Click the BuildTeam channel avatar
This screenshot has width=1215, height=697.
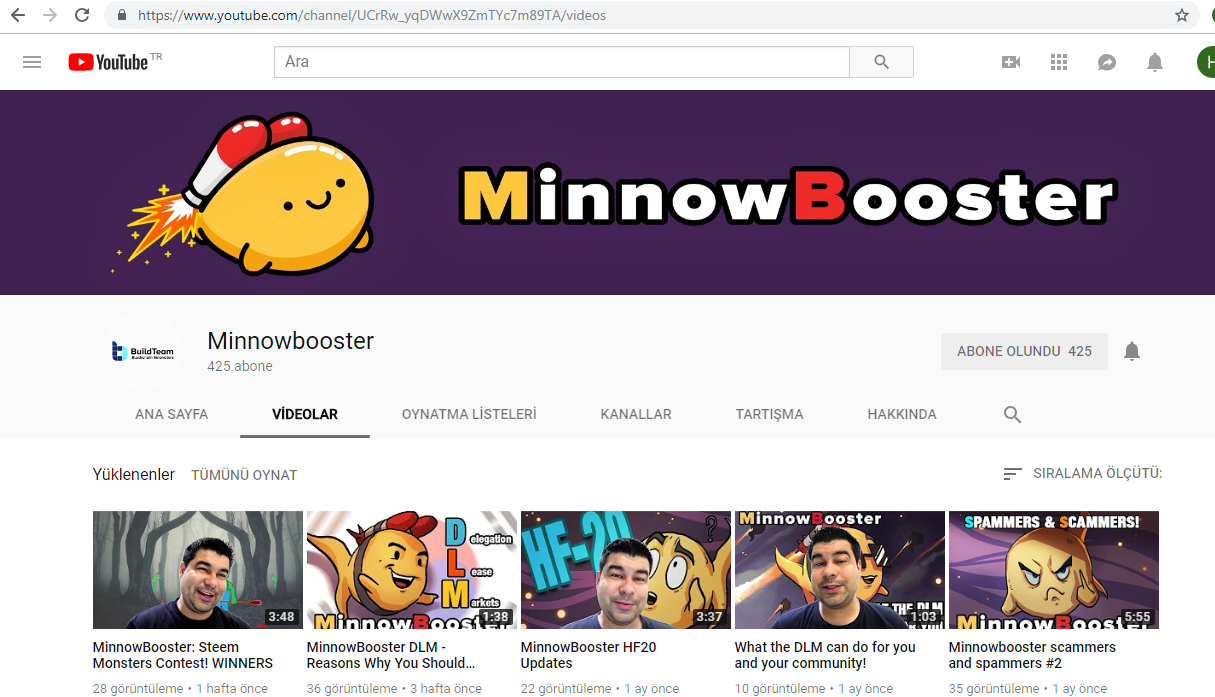pyautogui.click(x=143, y=351)
